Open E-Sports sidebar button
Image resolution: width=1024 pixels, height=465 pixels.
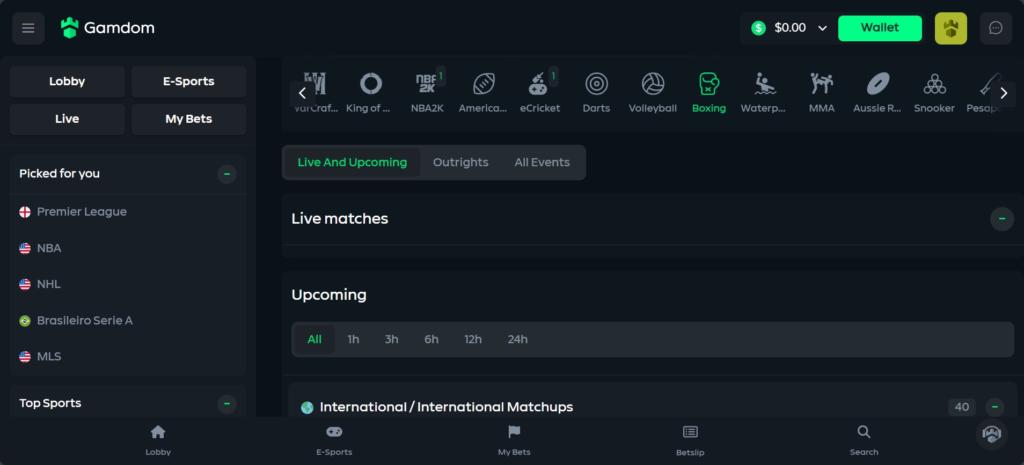(189, 82)
